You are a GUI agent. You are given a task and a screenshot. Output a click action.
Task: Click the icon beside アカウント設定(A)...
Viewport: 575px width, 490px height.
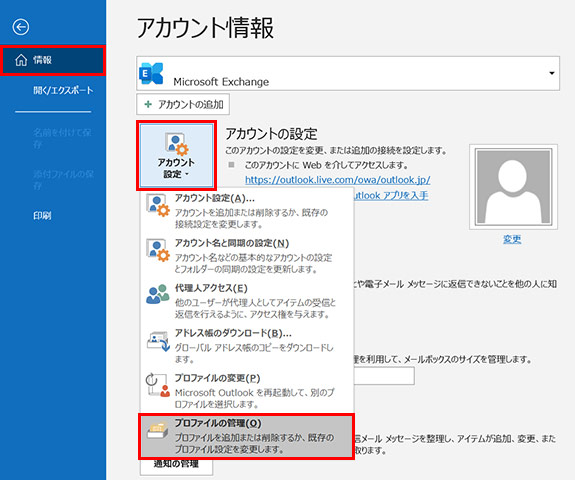point(158,205)
